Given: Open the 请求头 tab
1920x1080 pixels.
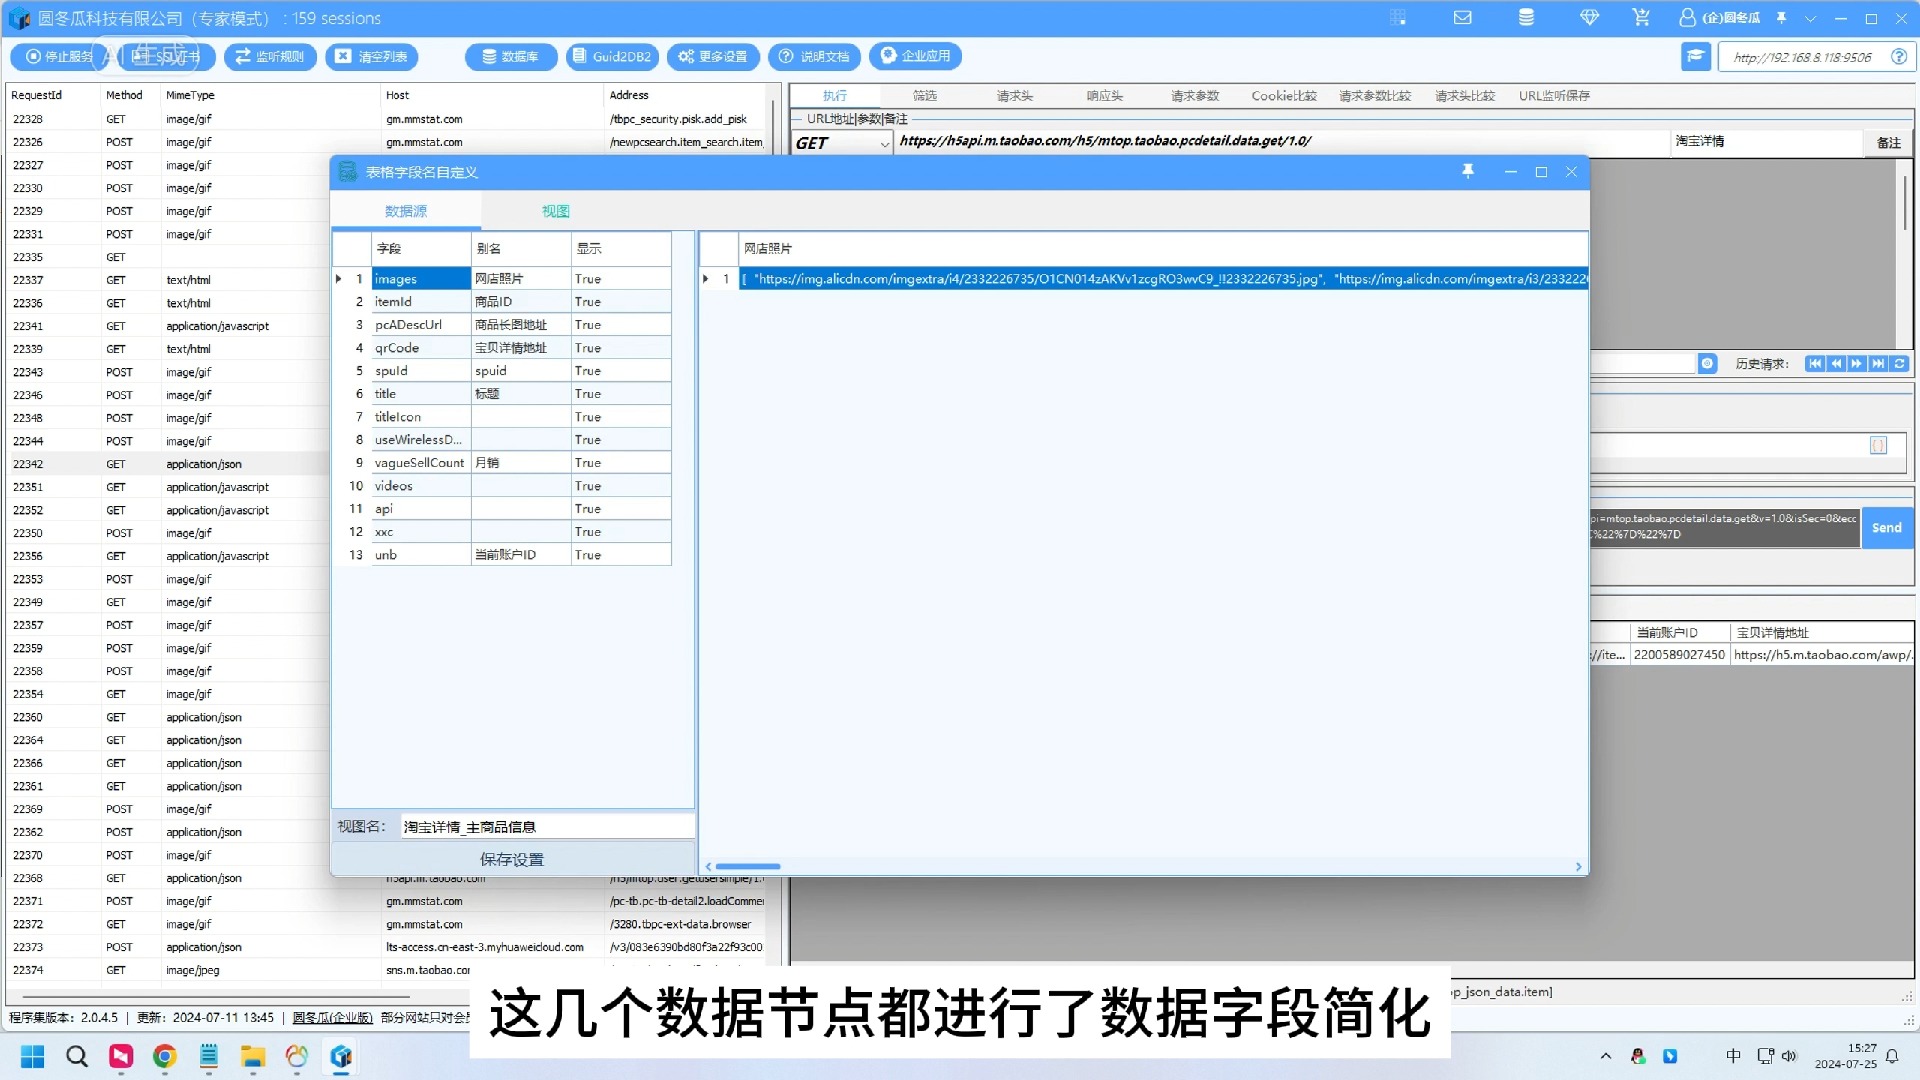Looking at the screenshot, I should (x=1014, y=96).
